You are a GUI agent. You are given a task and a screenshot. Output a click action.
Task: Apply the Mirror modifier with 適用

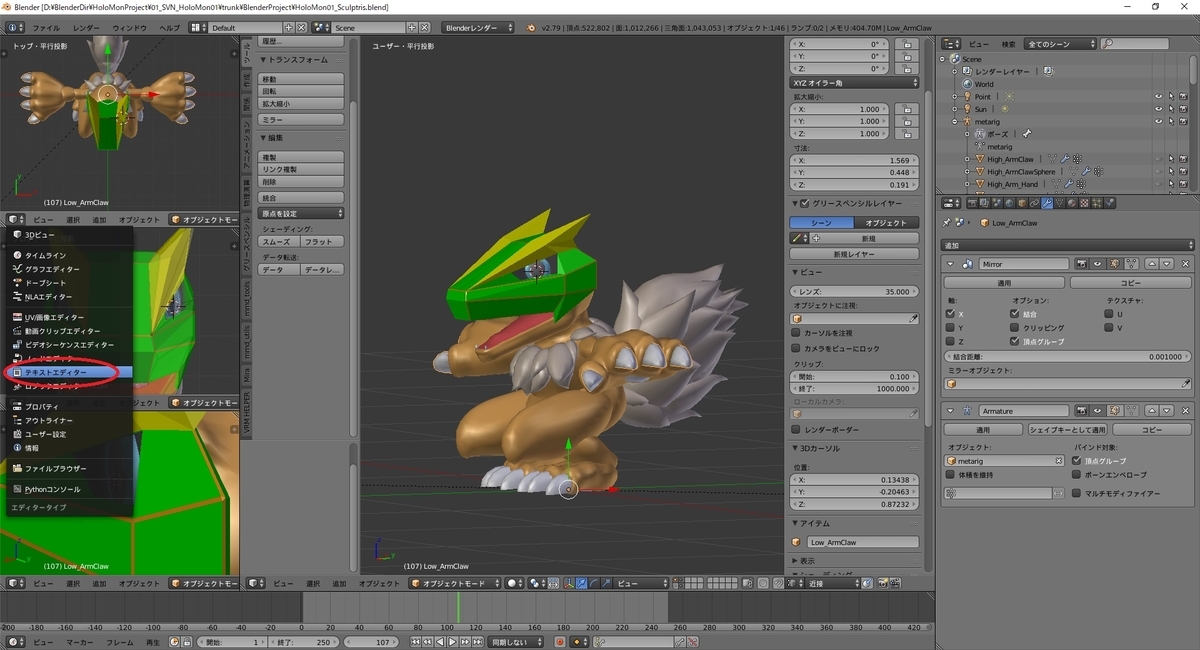1004,283
